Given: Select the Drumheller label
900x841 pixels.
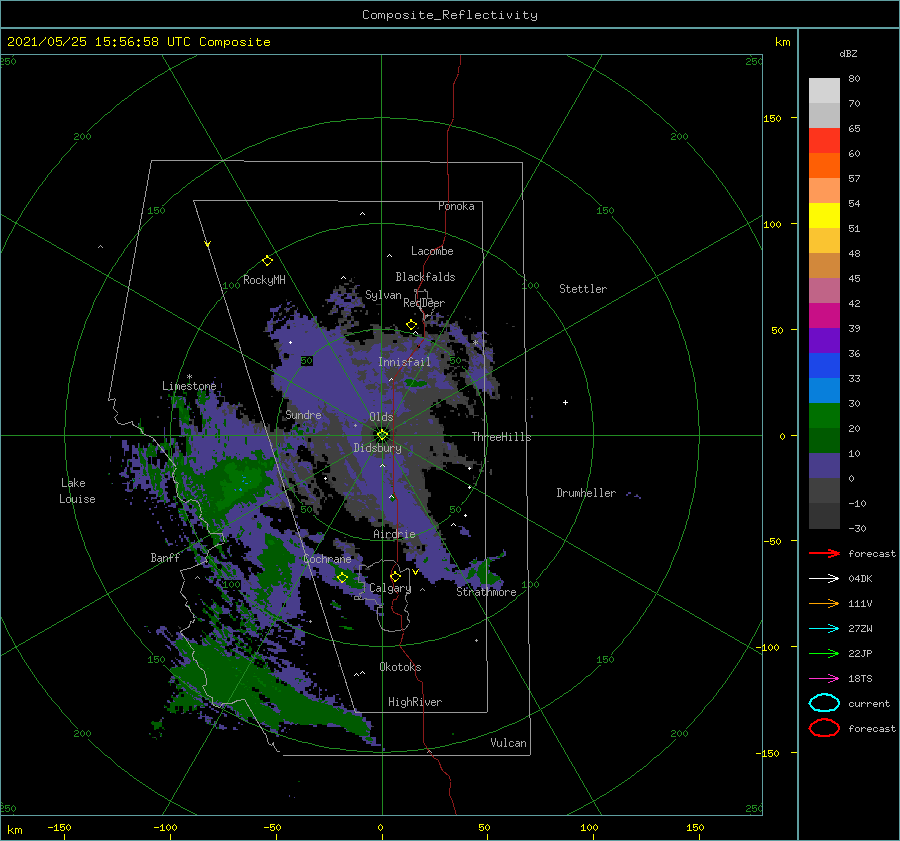Looking at the screenshot, I should (585, 493).
